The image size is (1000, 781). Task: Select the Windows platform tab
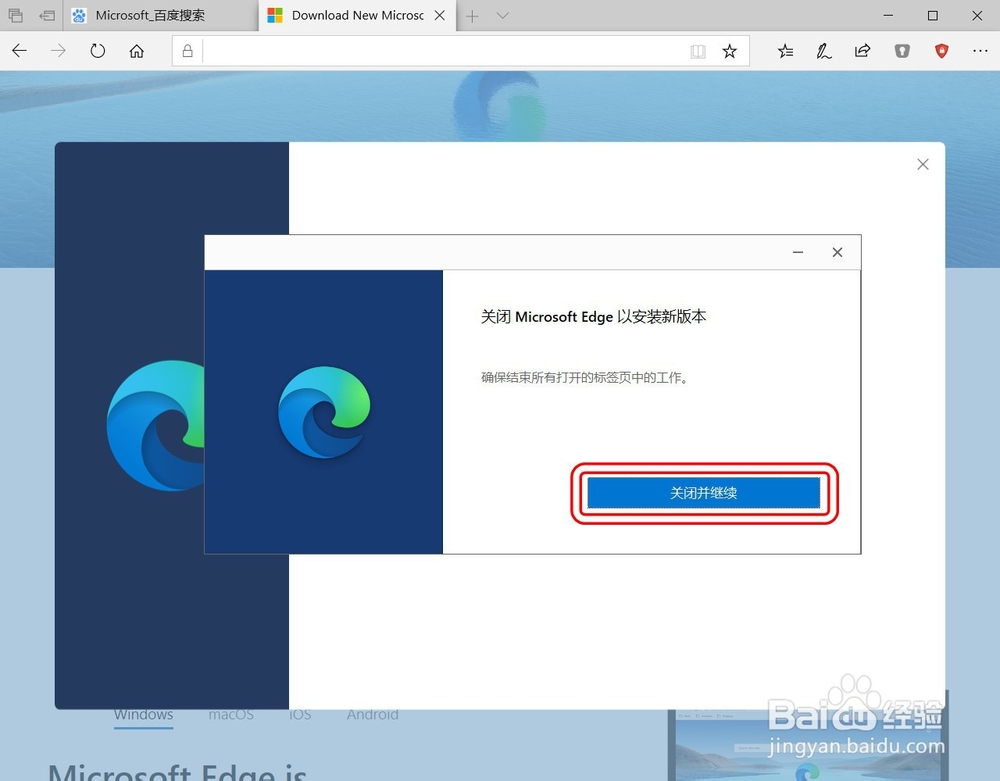coord(143,715)
